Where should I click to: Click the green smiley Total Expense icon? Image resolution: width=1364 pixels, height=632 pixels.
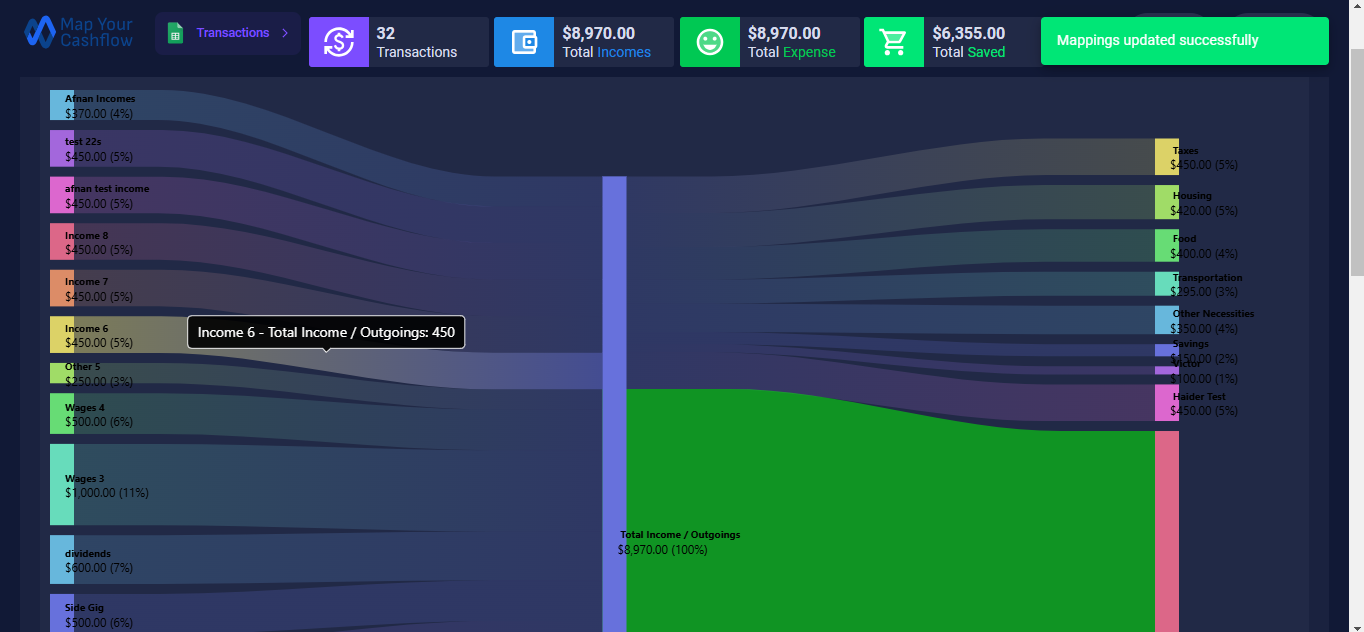(x=710, y=42)
